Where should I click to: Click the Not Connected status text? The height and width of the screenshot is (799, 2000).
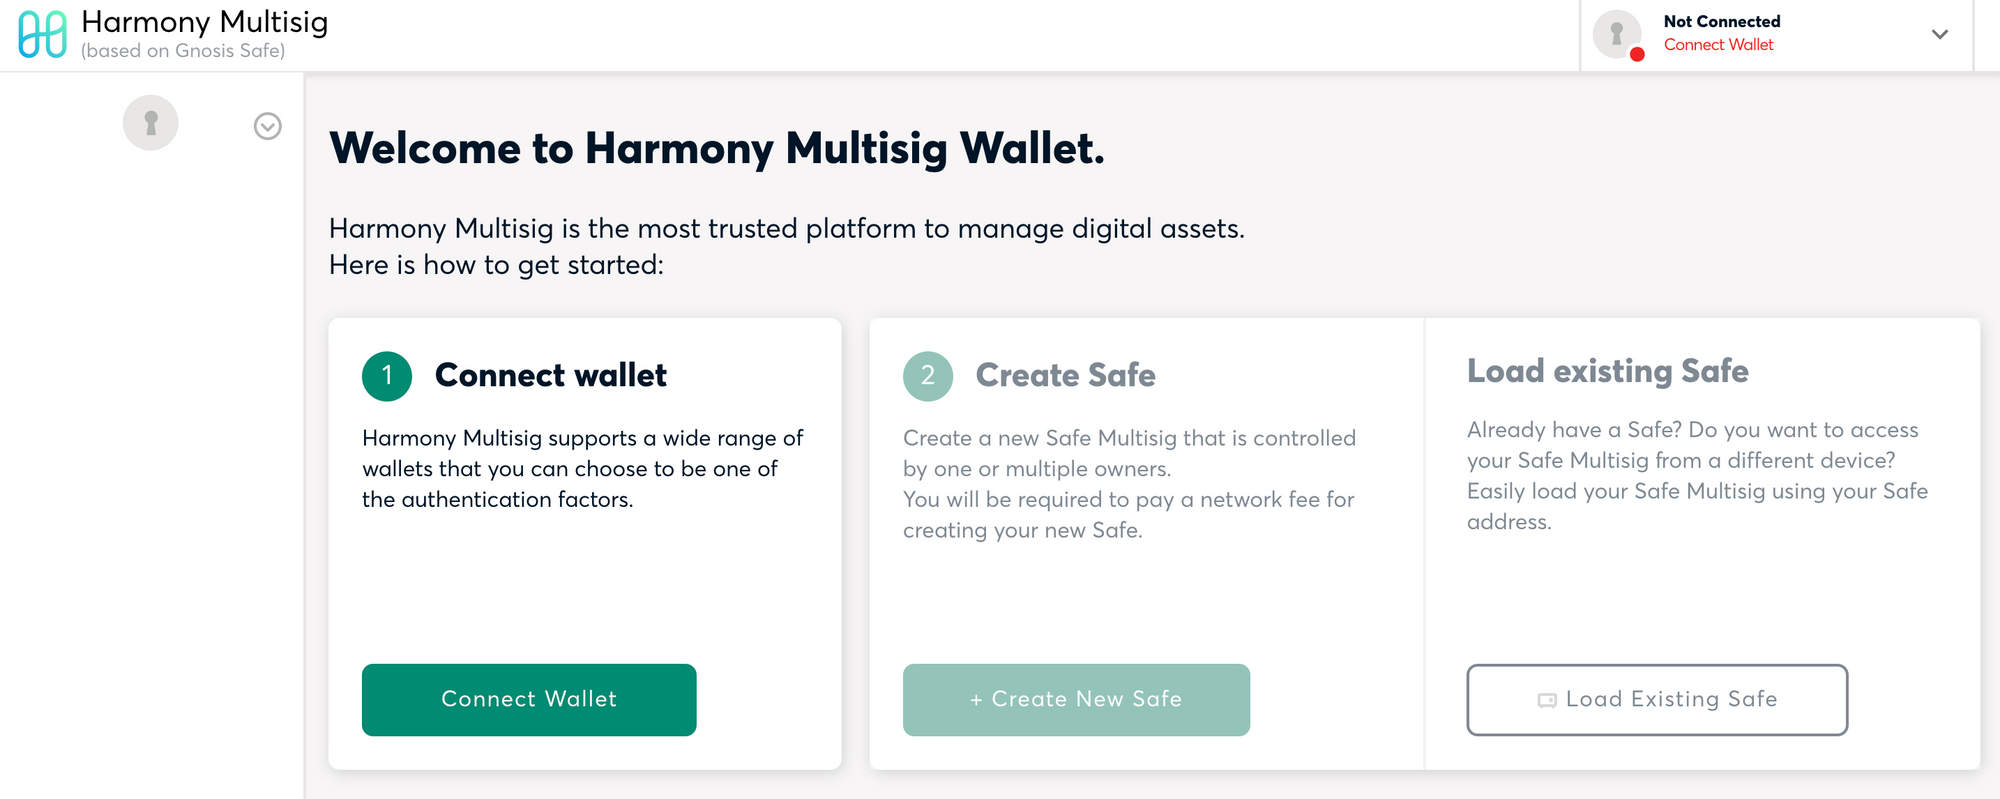tap(1722, 21)
